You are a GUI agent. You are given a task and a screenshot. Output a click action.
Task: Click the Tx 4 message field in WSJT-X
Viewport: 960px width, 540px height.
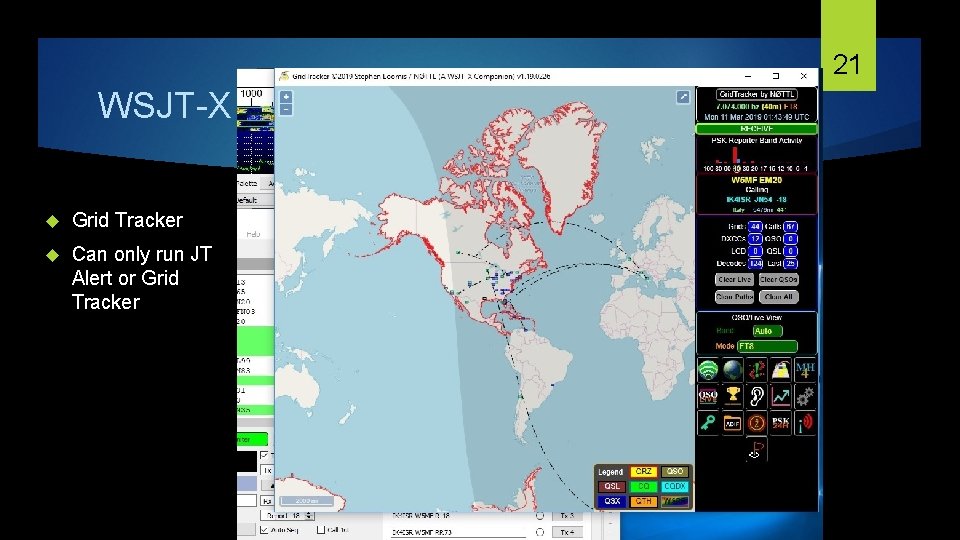tap(458, 532)
